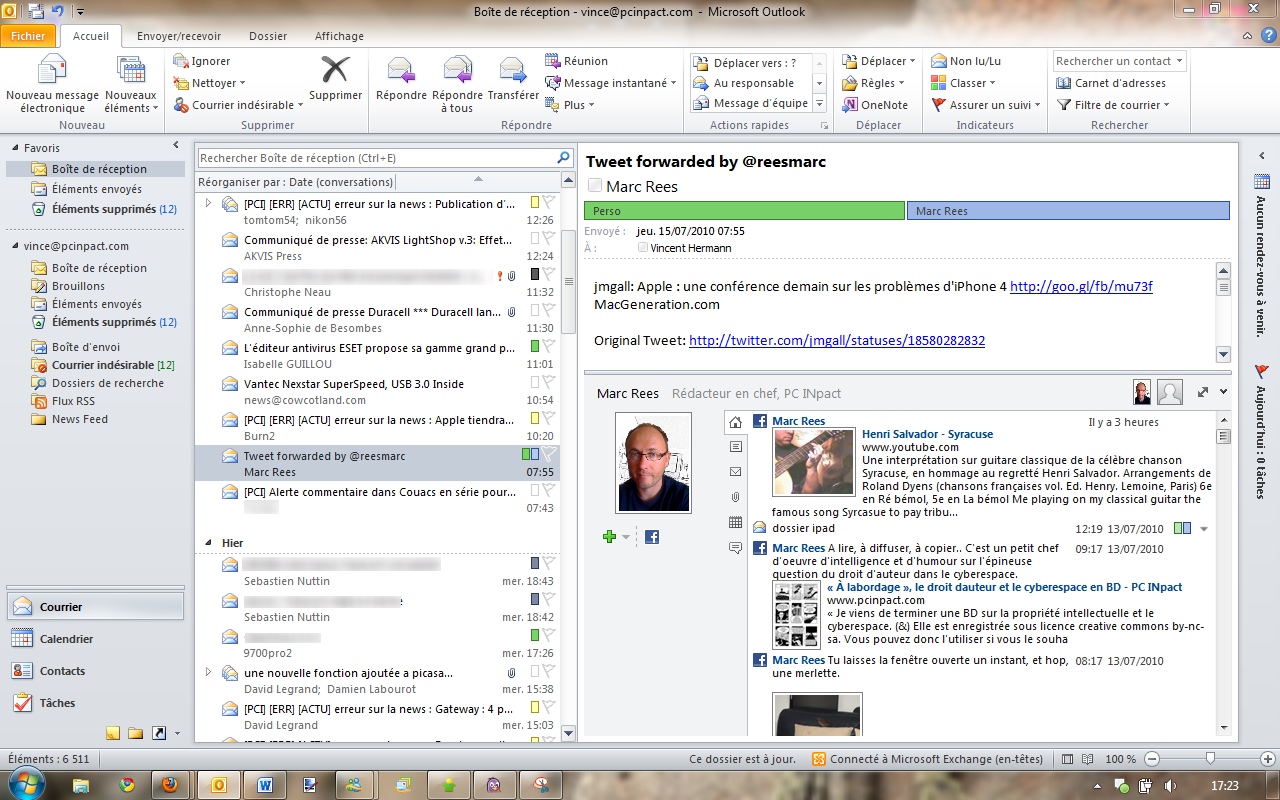Open Brouillons folder

click(78, 286)
